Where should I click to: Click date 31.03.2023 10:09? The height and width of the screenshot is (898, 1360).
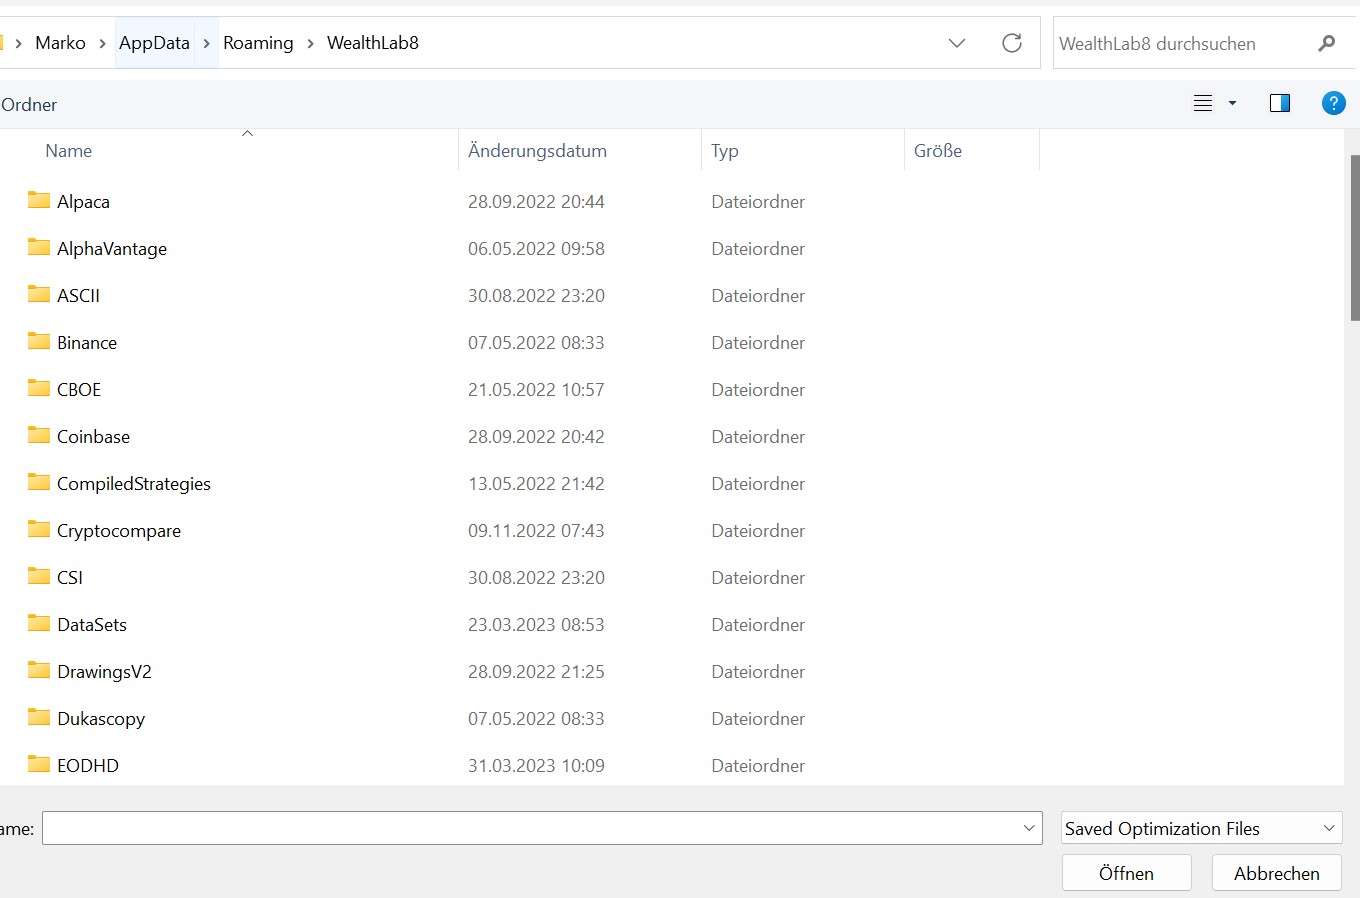point(536,765)
